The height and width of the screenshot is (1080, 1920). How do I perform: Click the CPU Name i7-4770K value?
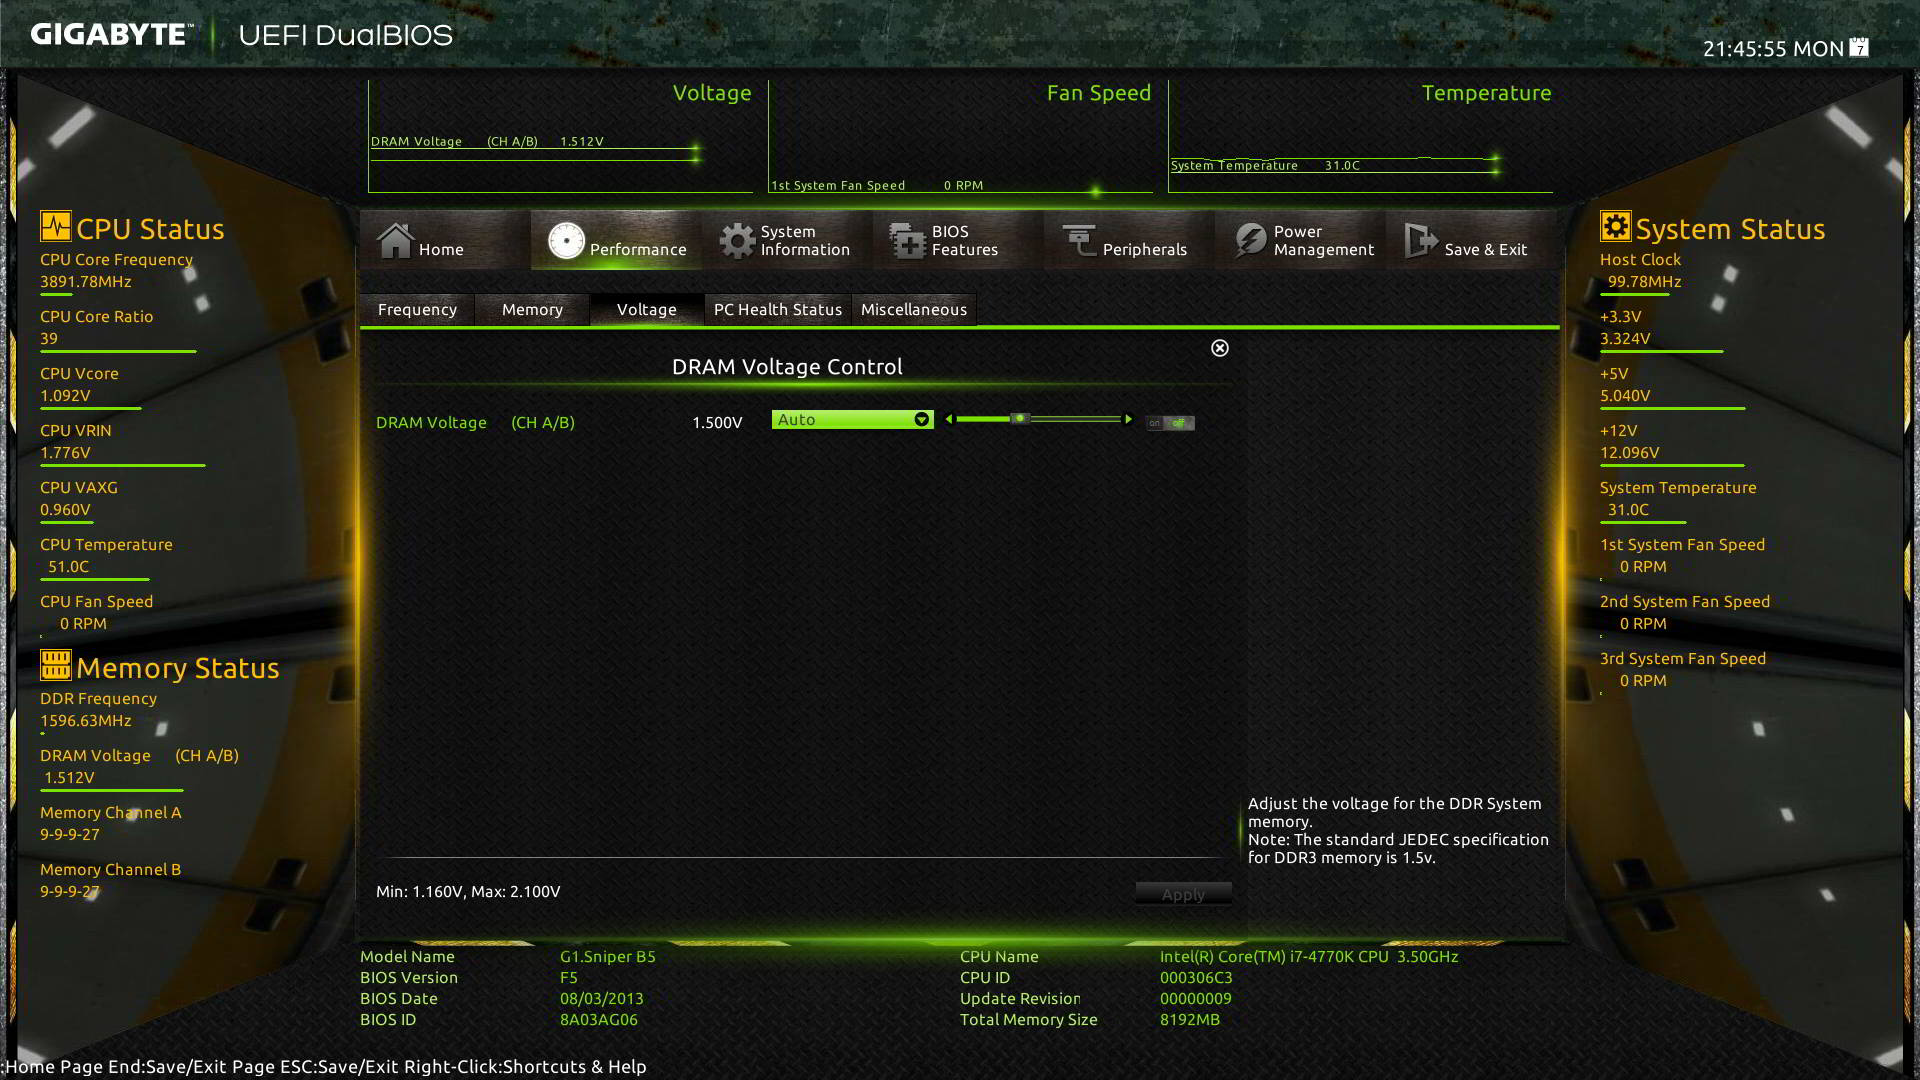1309,957
